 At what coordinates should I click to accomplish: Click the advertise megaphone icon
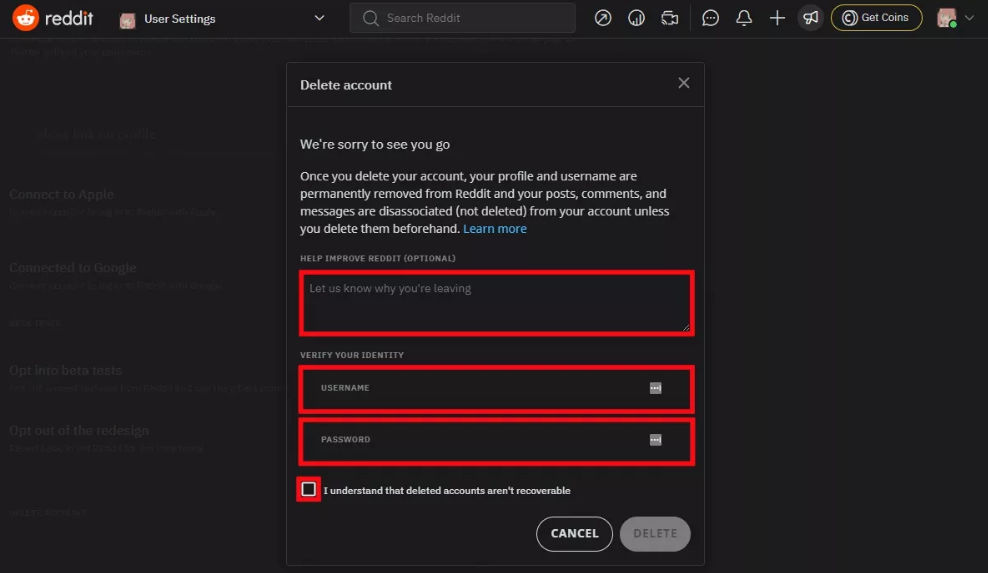pyautogui.click(x=811, y=18)
